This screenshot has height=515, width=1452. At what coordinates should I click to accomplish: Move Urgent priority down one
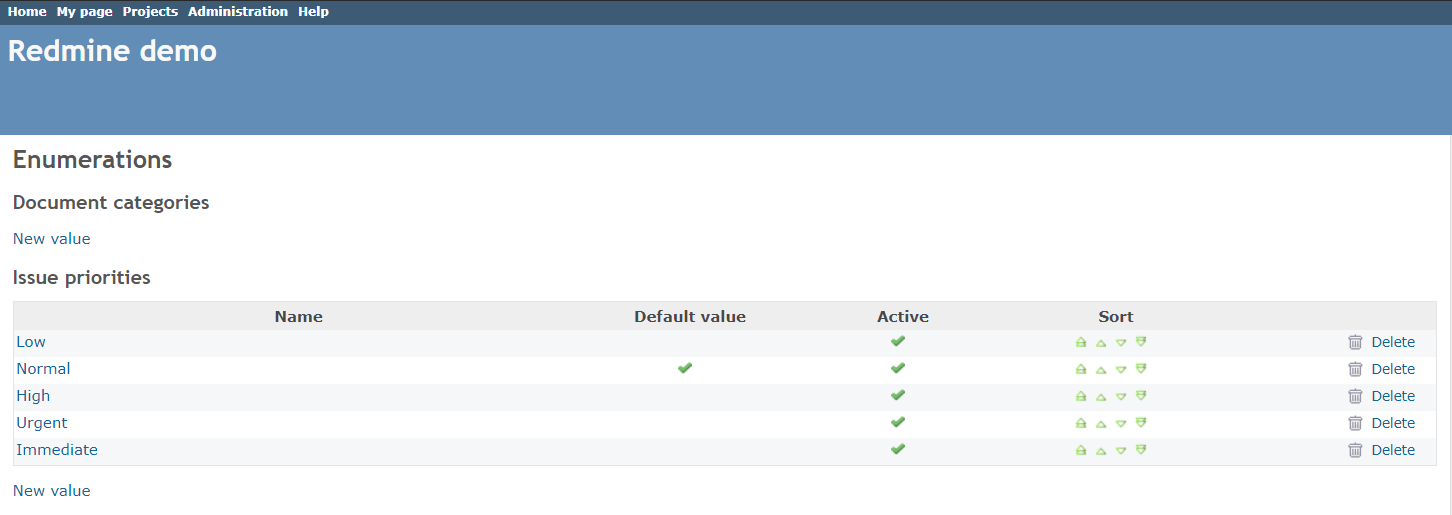tap(1121, 423)
